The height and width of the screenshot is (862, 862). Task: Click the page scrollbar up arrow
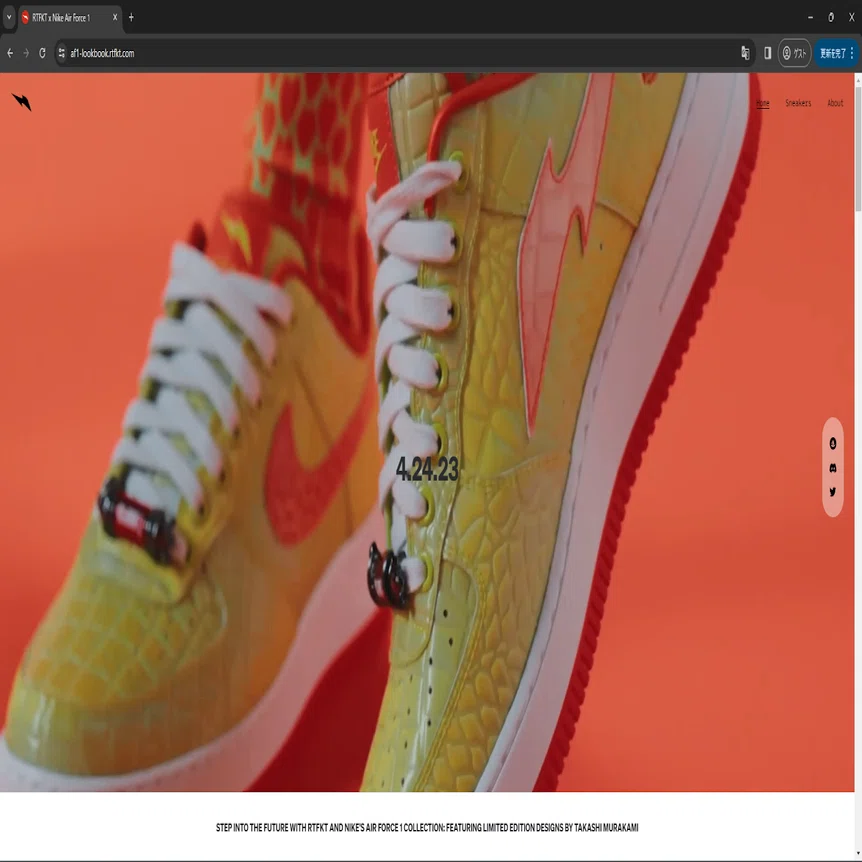[x=858, y=79]
